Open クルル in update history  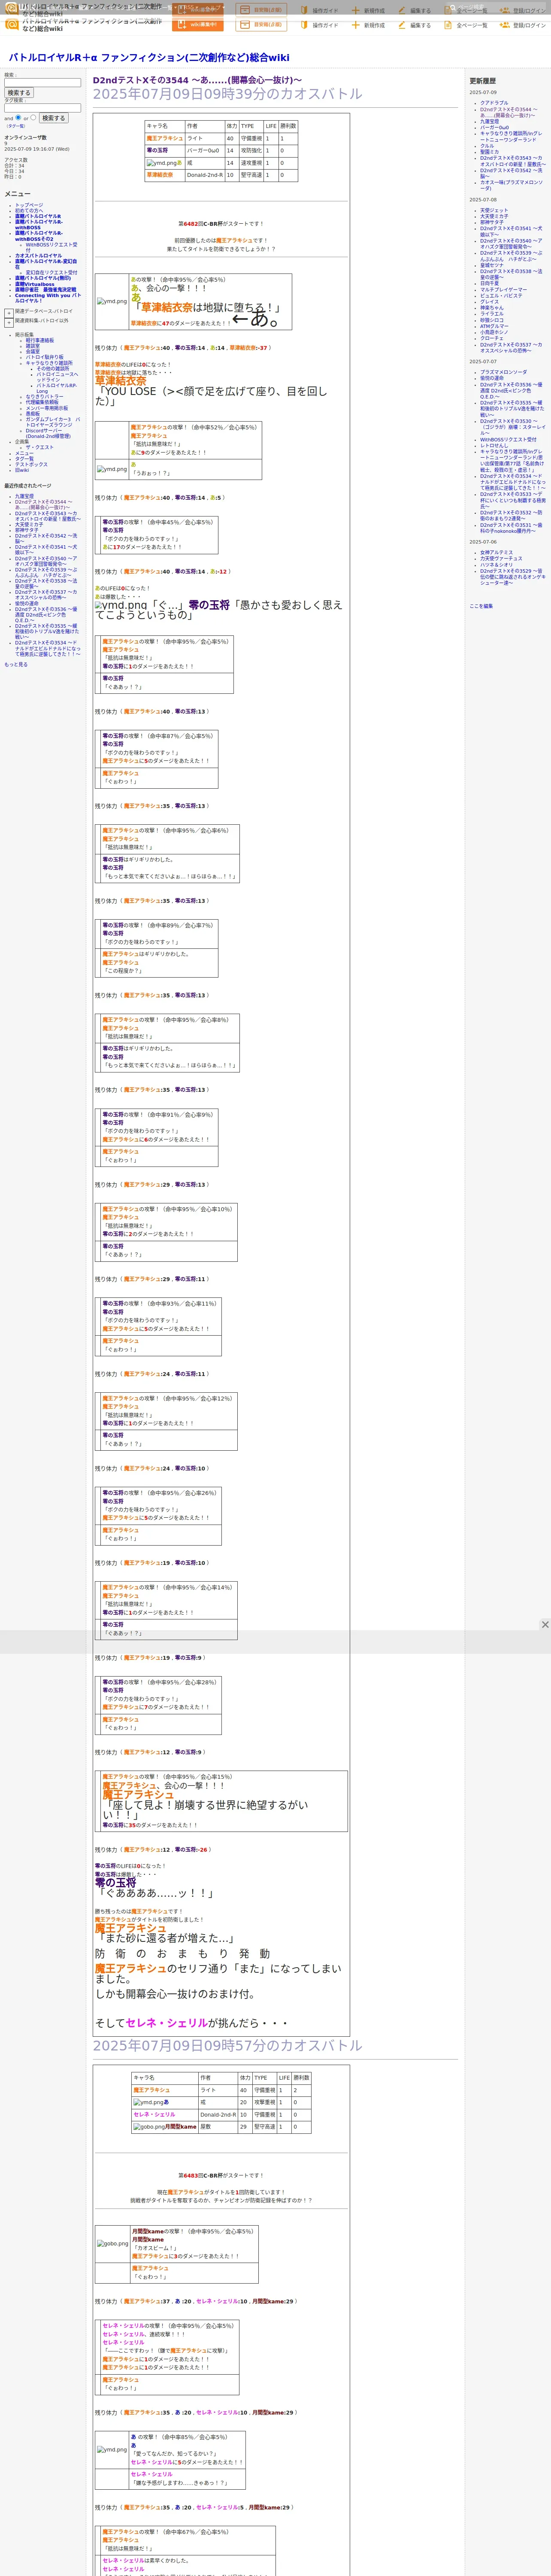tap(487, 146)
